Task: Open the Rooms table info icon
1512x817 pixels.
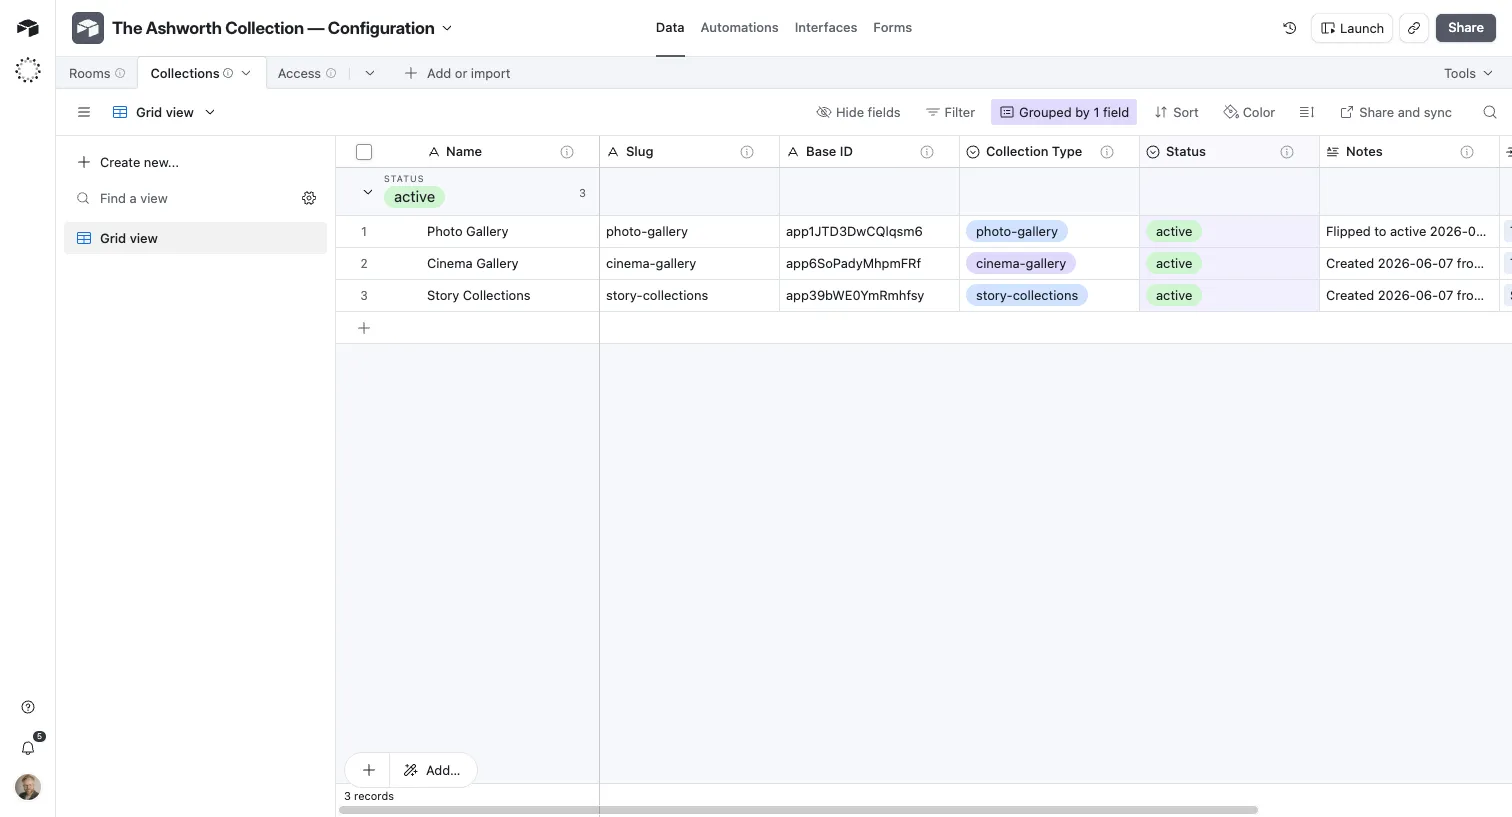Action: (x=120, y=73)
